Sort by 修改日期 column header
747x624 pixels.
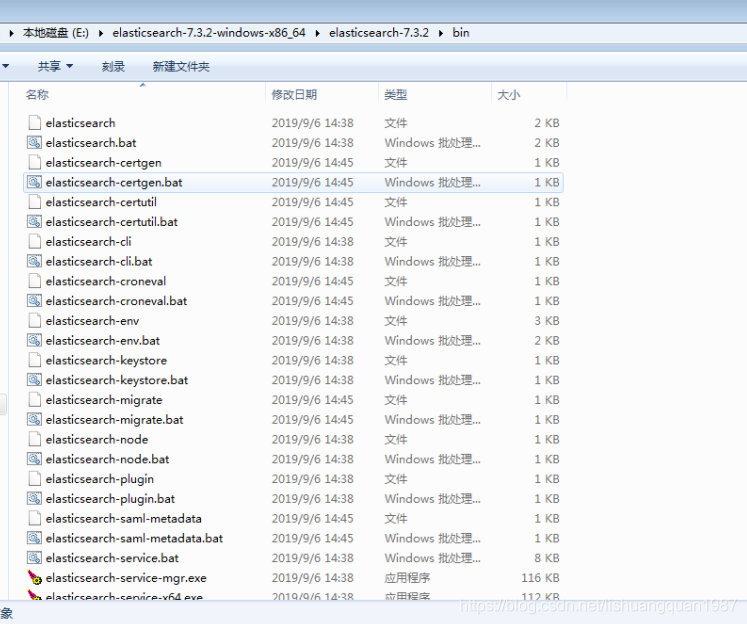coord(294,94)
